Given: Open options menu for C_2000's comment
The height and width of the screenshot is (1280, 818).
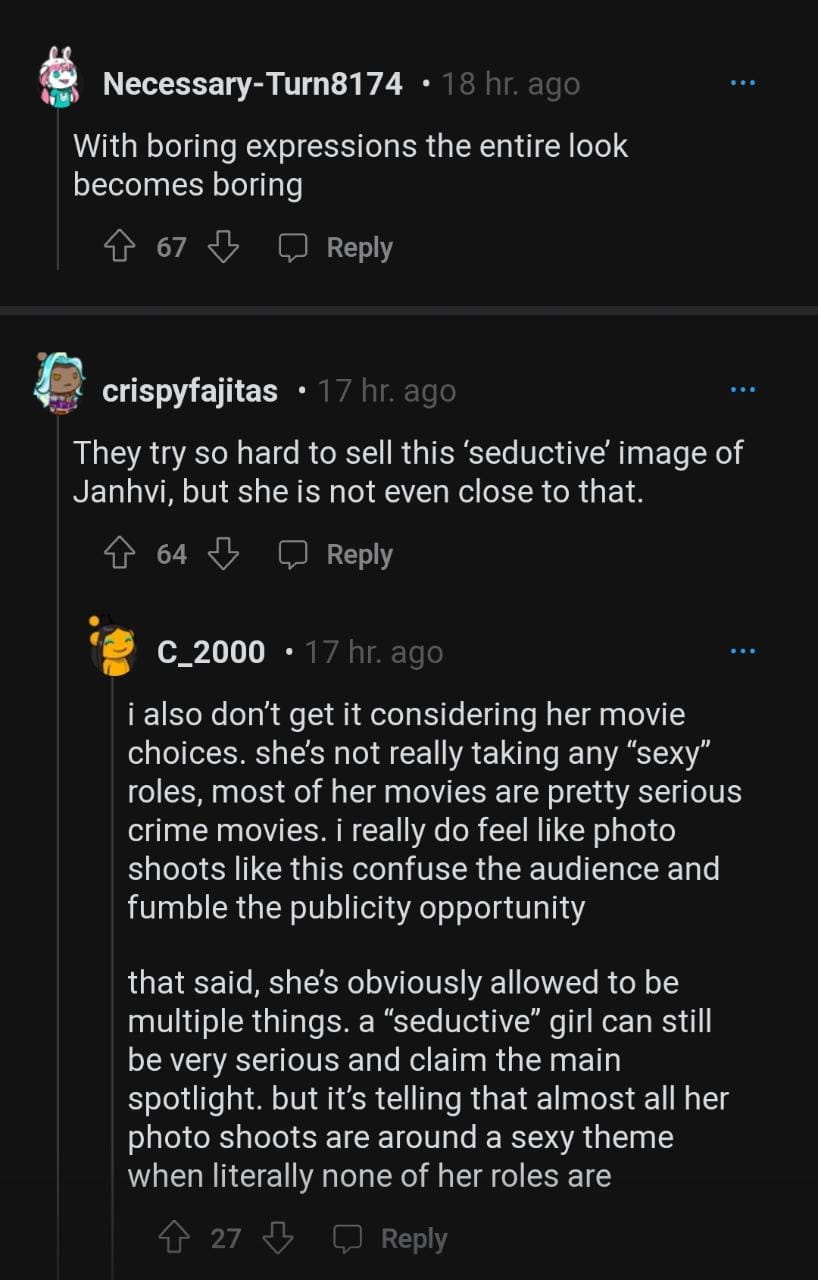Looking at the screenshot, I should coord(742,651).
